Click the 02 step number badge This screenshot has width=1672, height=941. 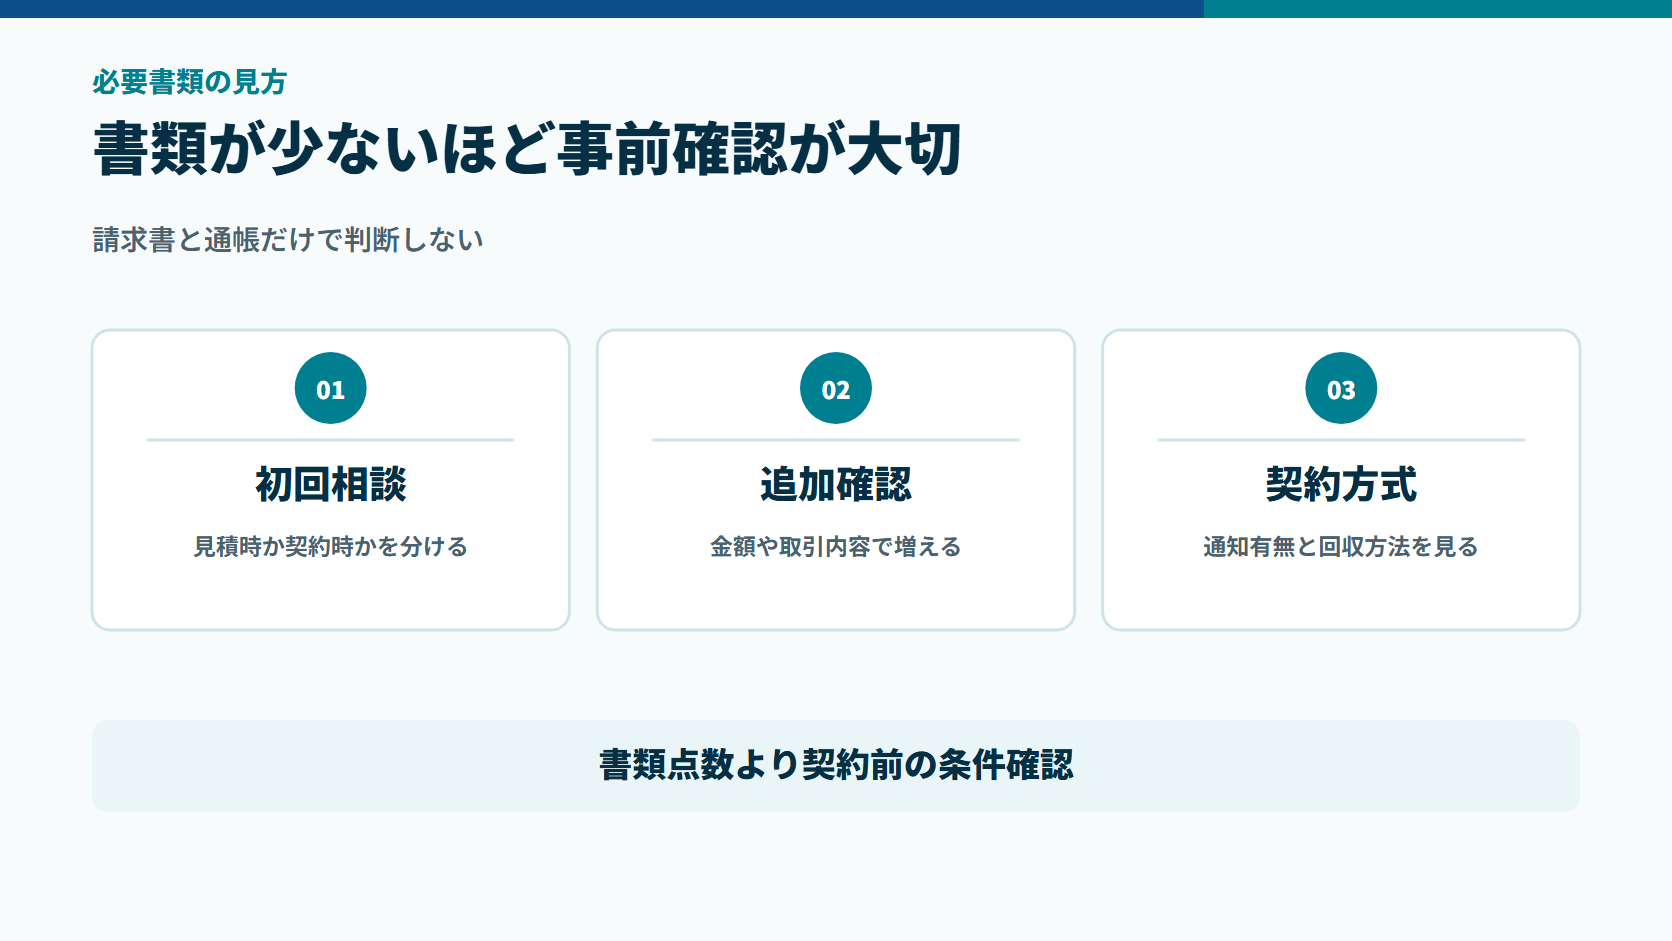(836, 388)
